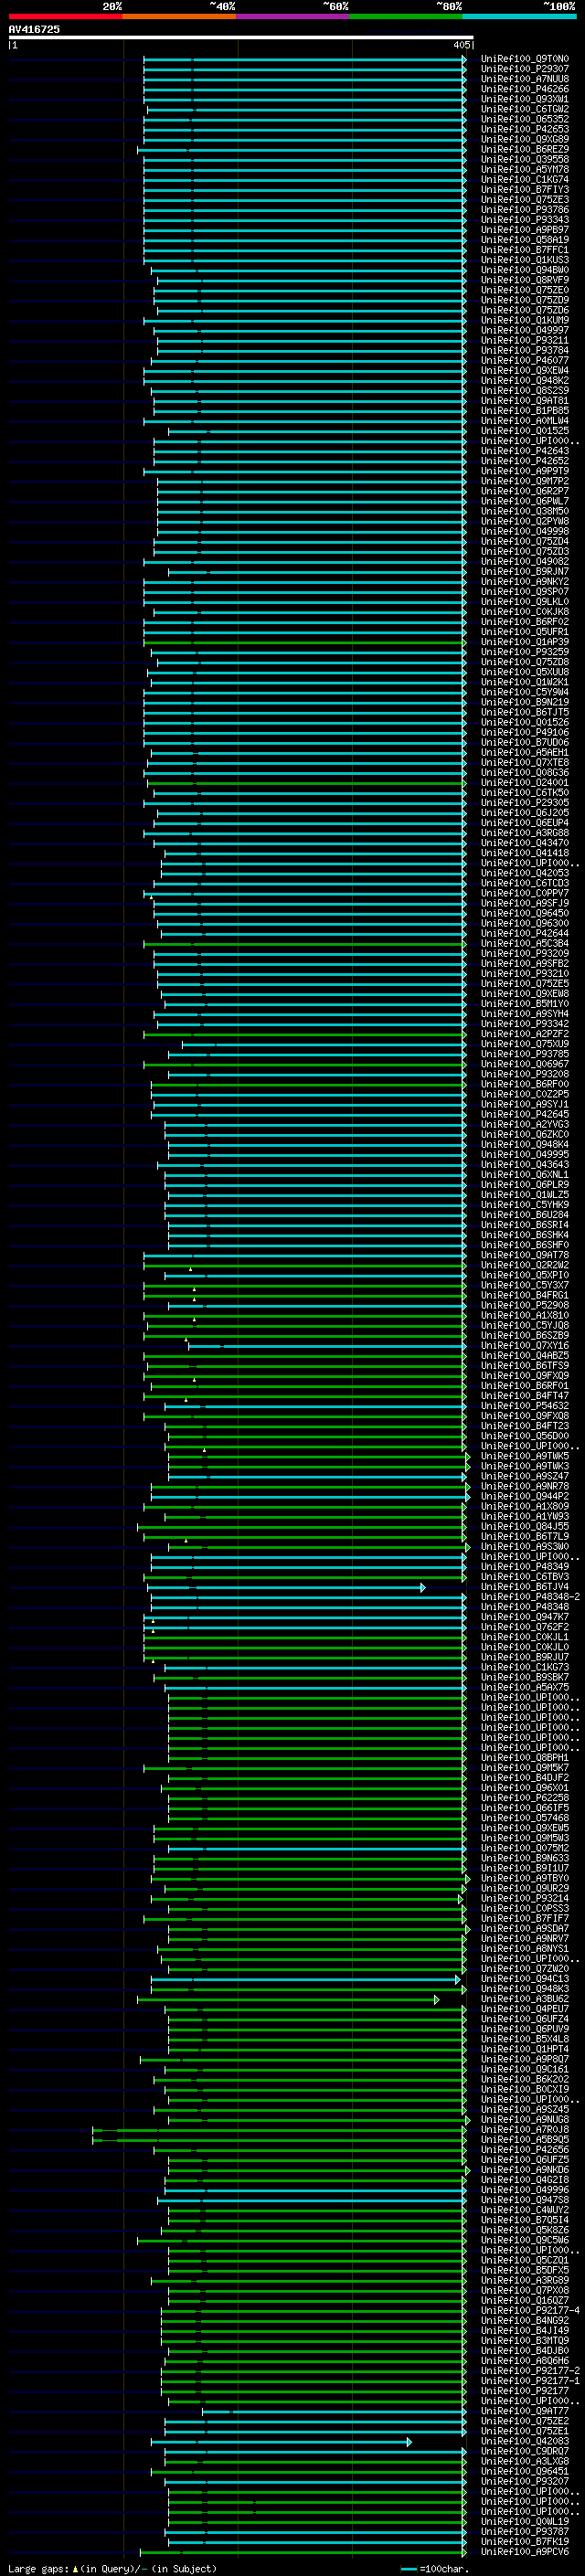Click the UniRef100_Q9M7P2 label
The height and width of the screenshot is (2576, 585).
tap(525, 481)
